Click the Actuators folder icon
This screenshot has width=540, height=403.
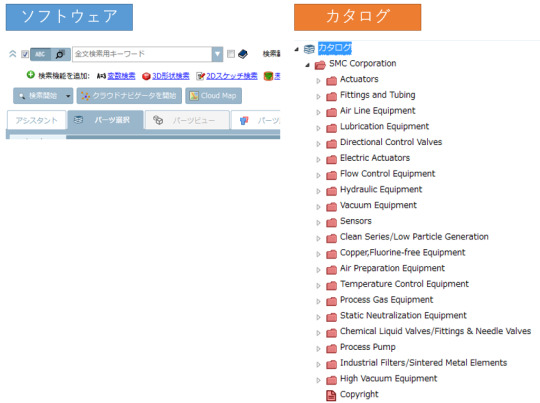pyautogui.click(x=331, y=81)
